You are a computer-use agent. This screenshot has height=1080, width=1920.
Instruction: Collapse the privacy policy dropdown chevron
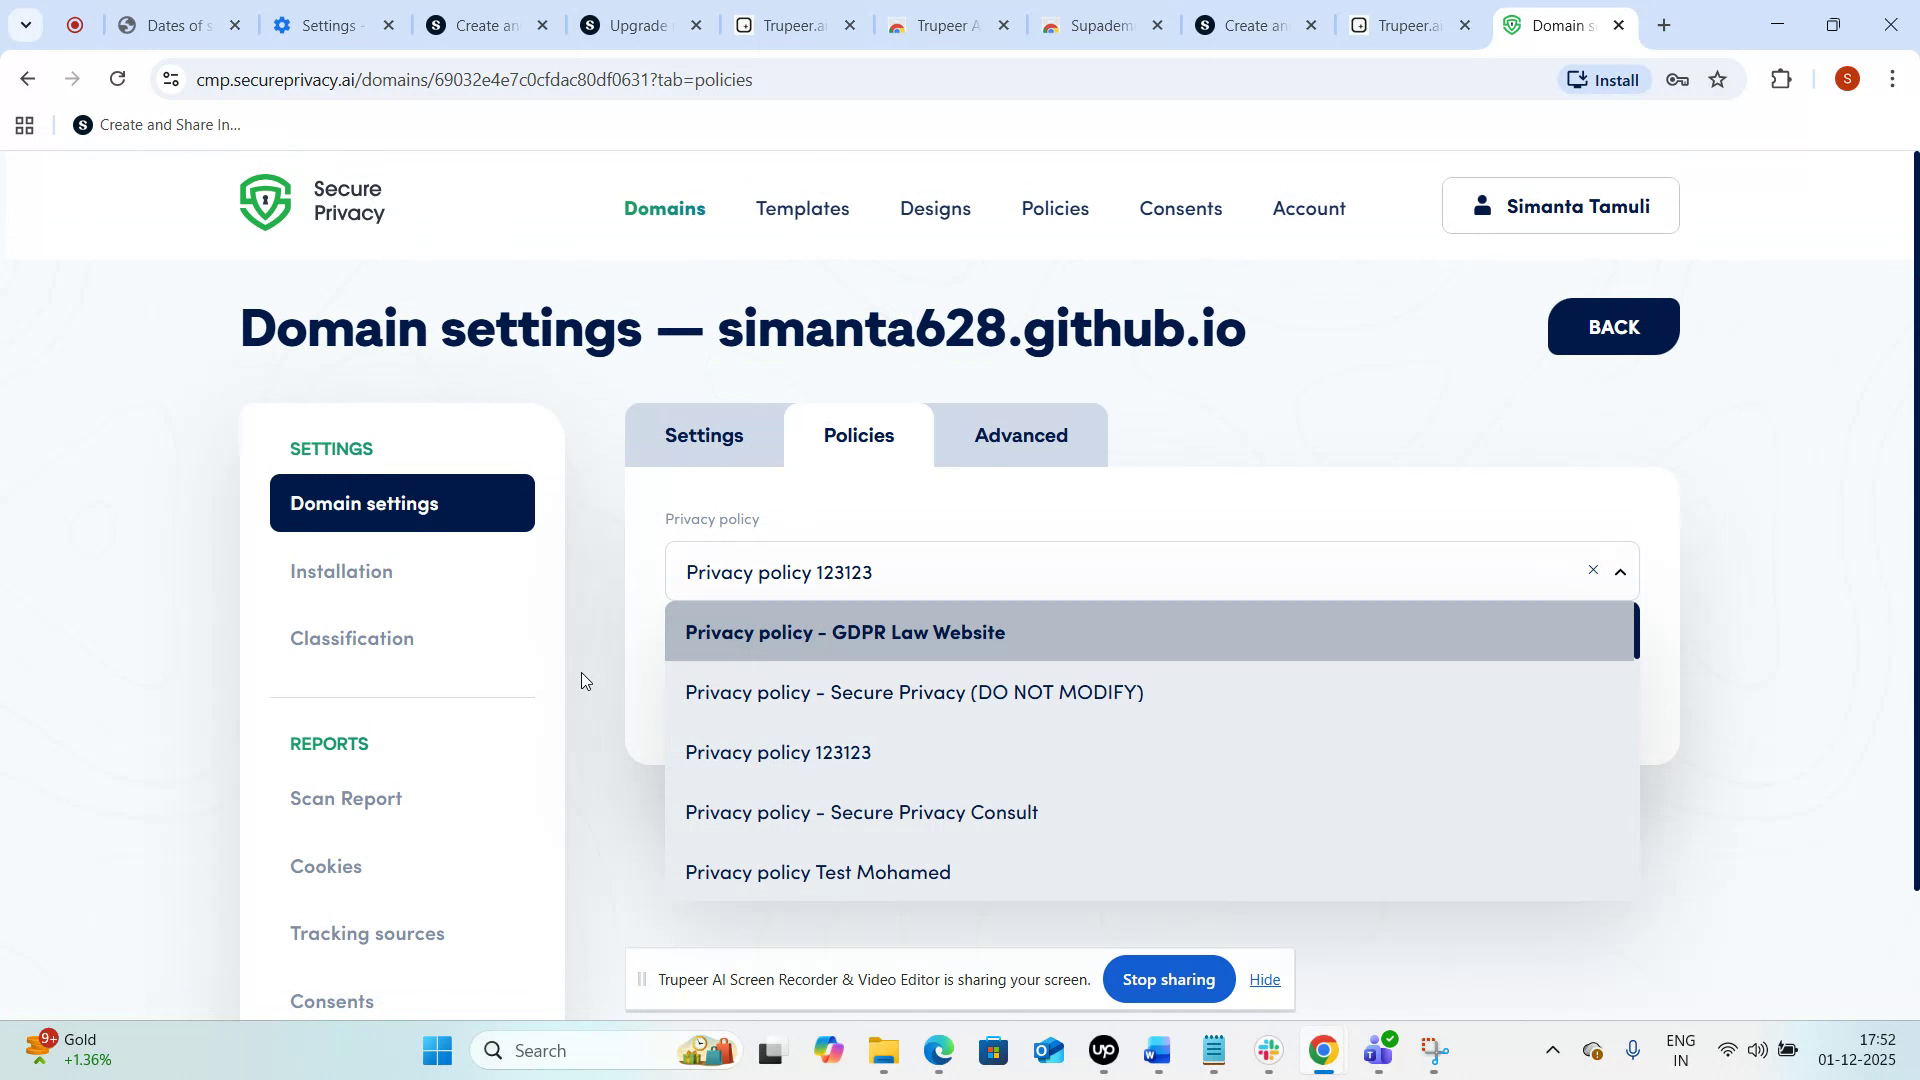point(1620,572)
